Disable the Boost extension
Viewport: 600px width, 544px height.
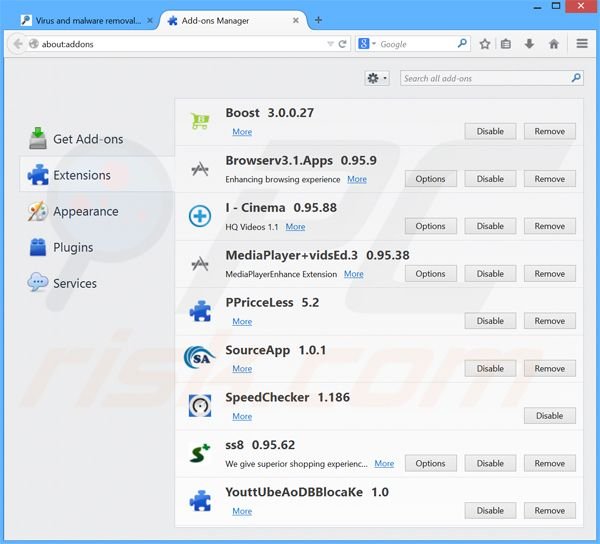pyautogui.click(x=490, y=131)
